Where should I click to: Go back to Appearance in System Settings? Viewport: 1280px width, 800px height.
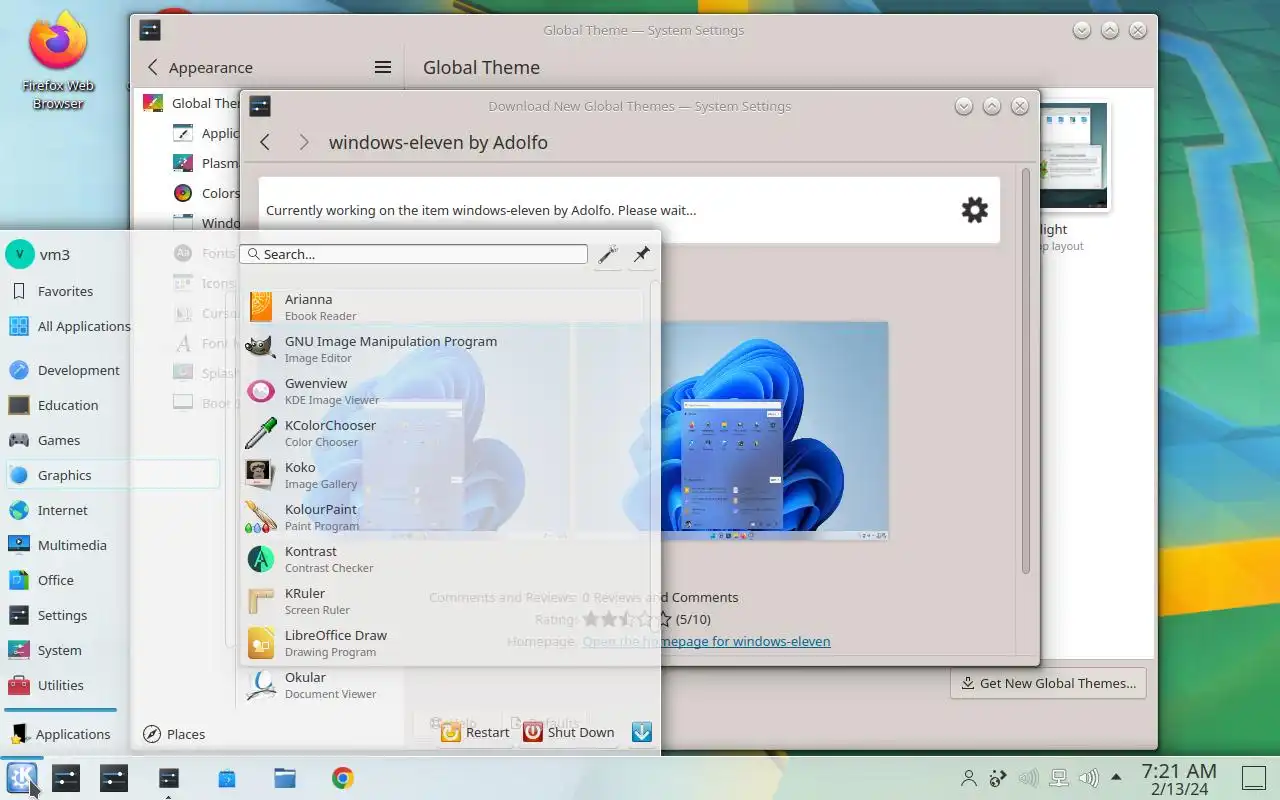[199, 67]
